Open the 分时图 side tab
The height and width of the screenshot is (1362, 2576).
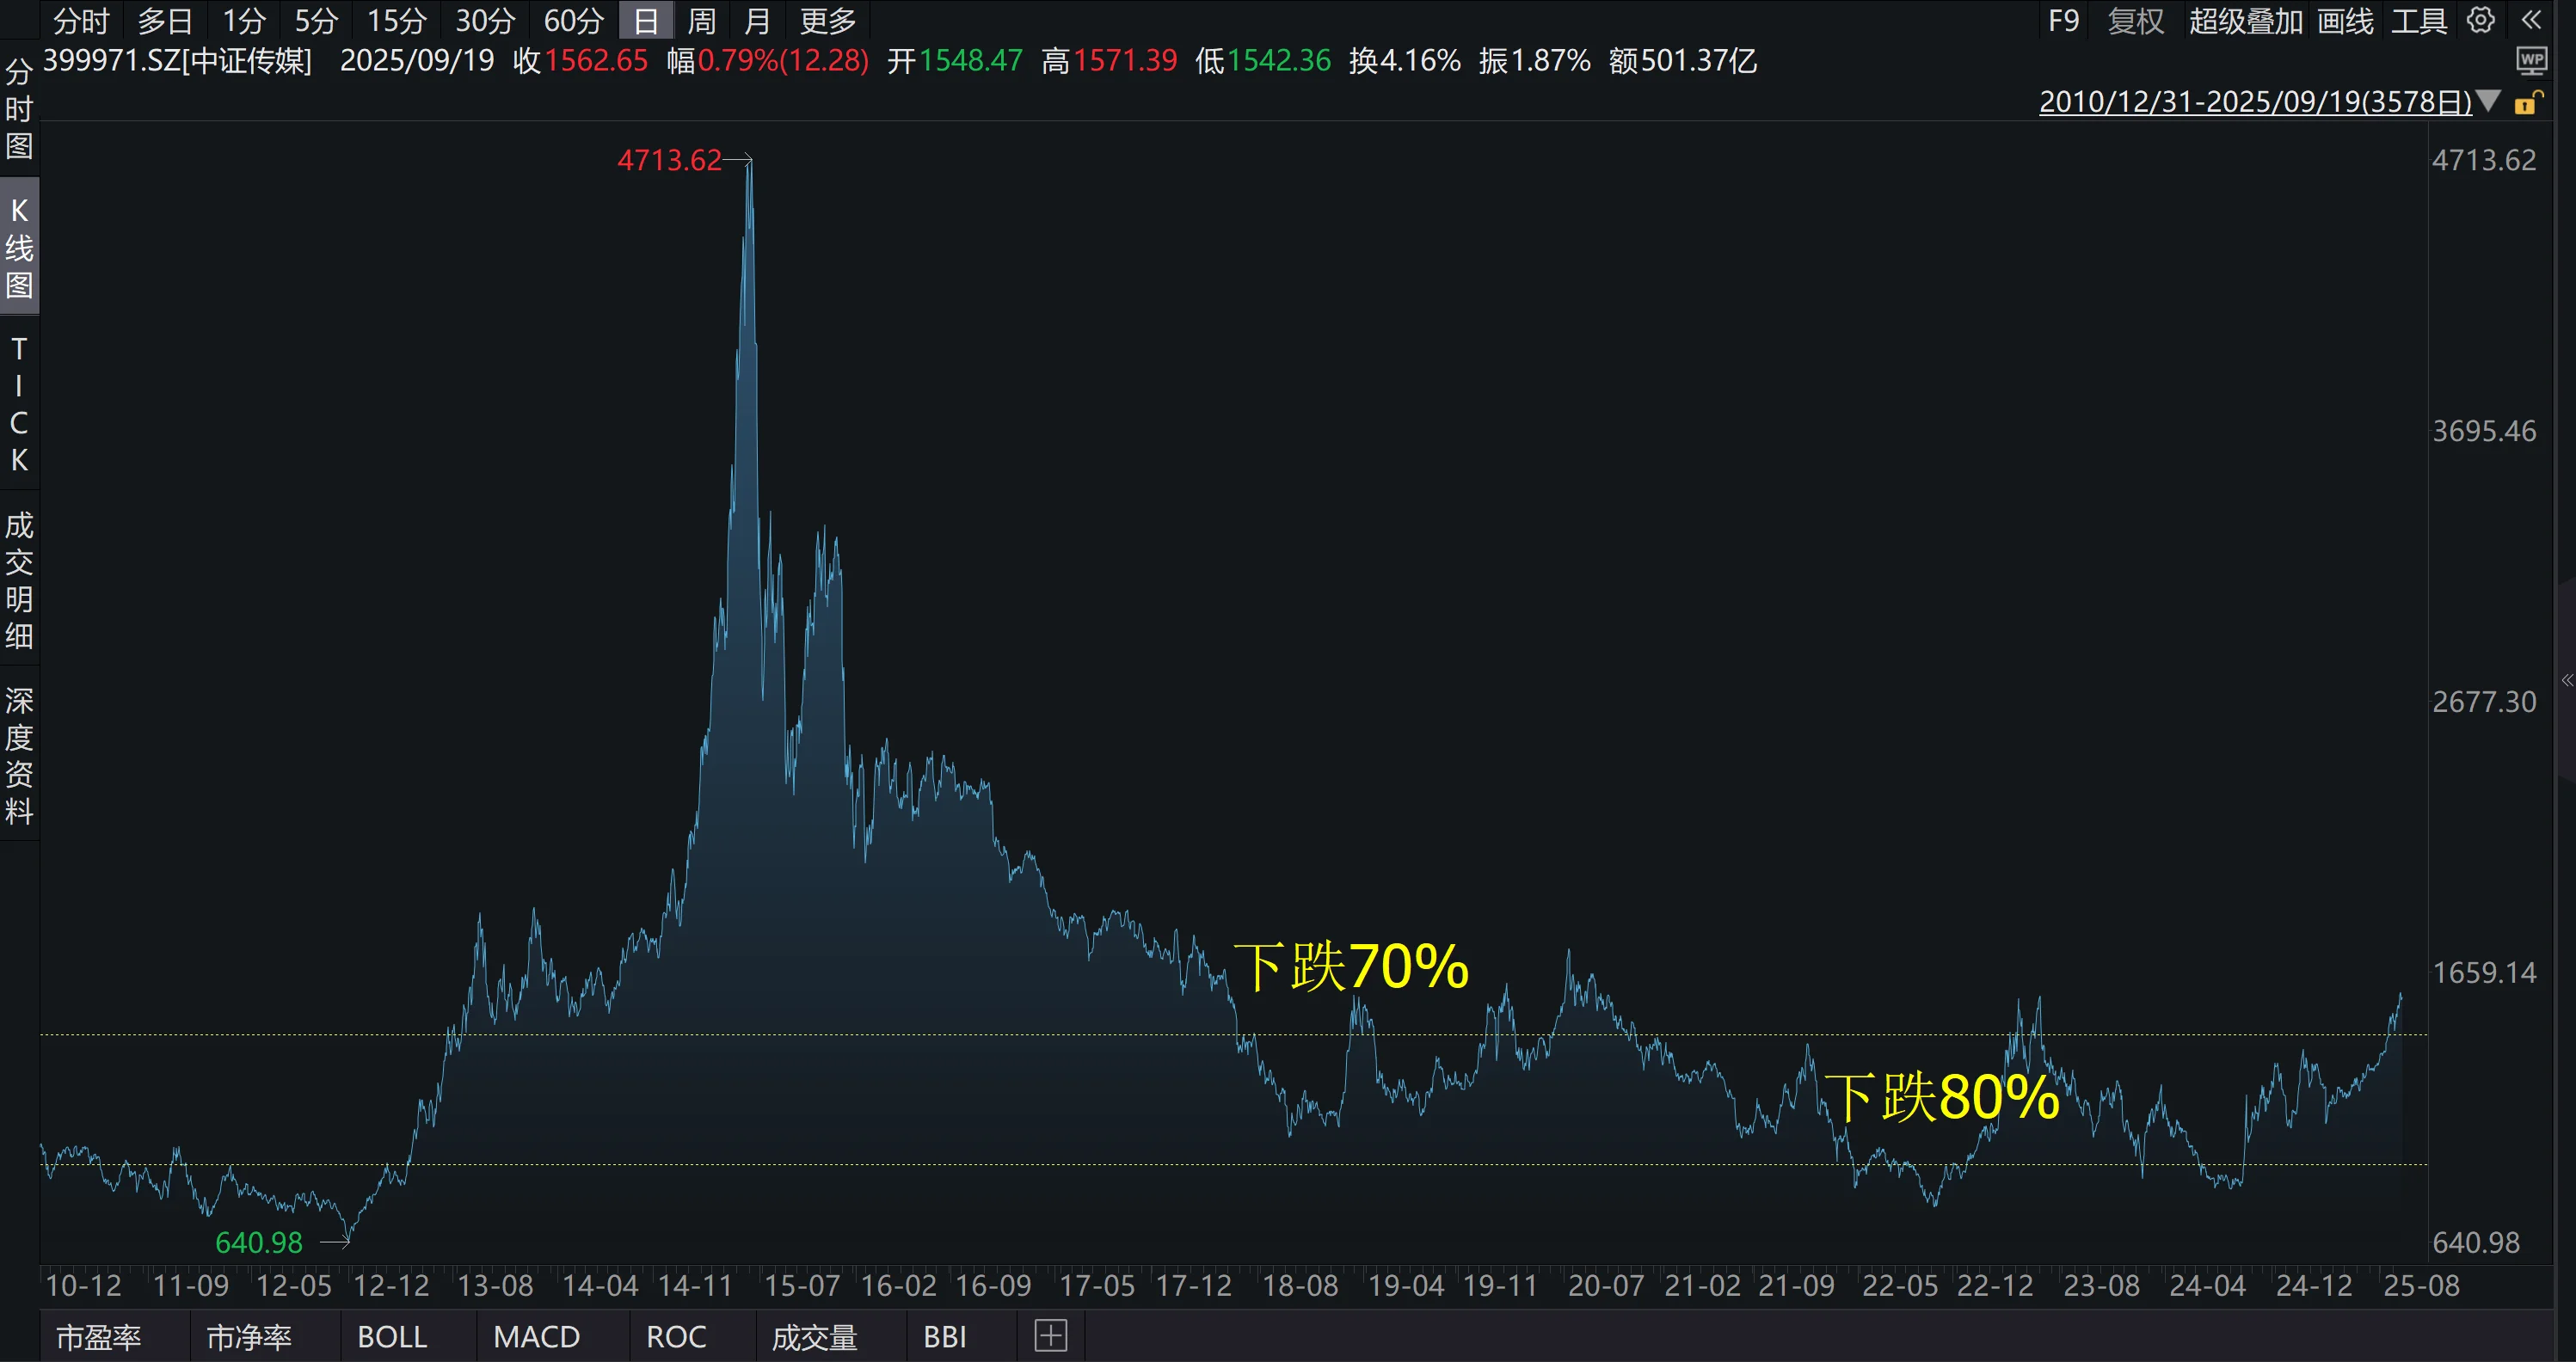tap(19, 110)
